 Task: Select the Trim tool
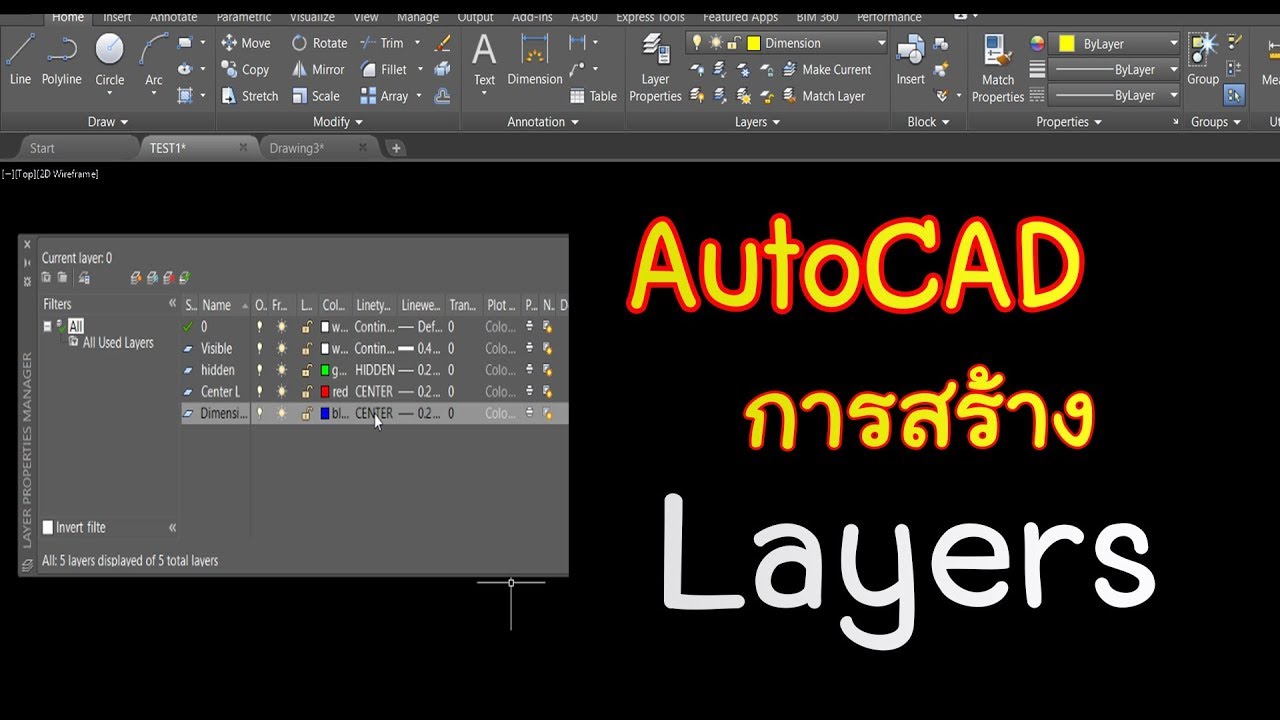(x=382, y=43)
